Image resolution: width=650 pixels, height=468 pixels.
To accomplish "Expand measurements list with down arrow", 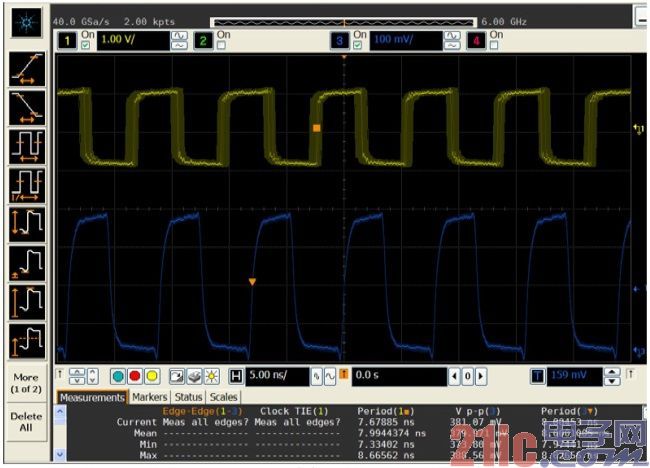I will [x=60, y=455].
